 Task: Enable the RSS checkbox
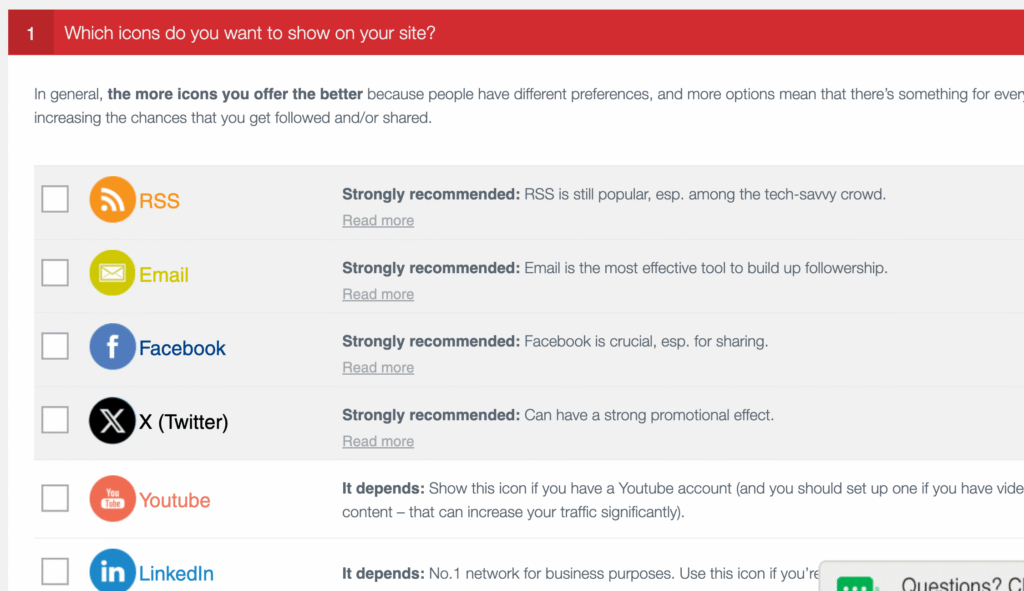pos(55,199)
